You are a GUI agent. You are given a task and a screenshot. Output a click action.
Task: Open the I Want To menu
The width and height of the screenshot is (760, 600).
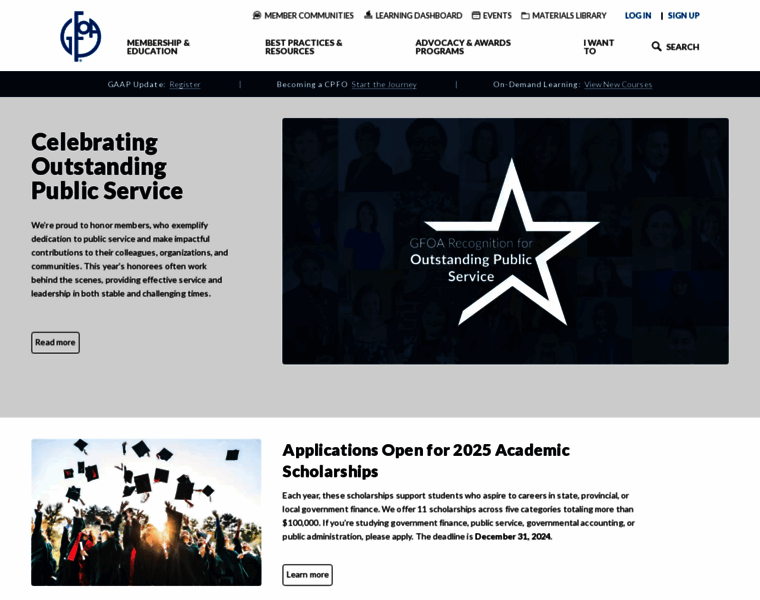[x=599, y=47]
